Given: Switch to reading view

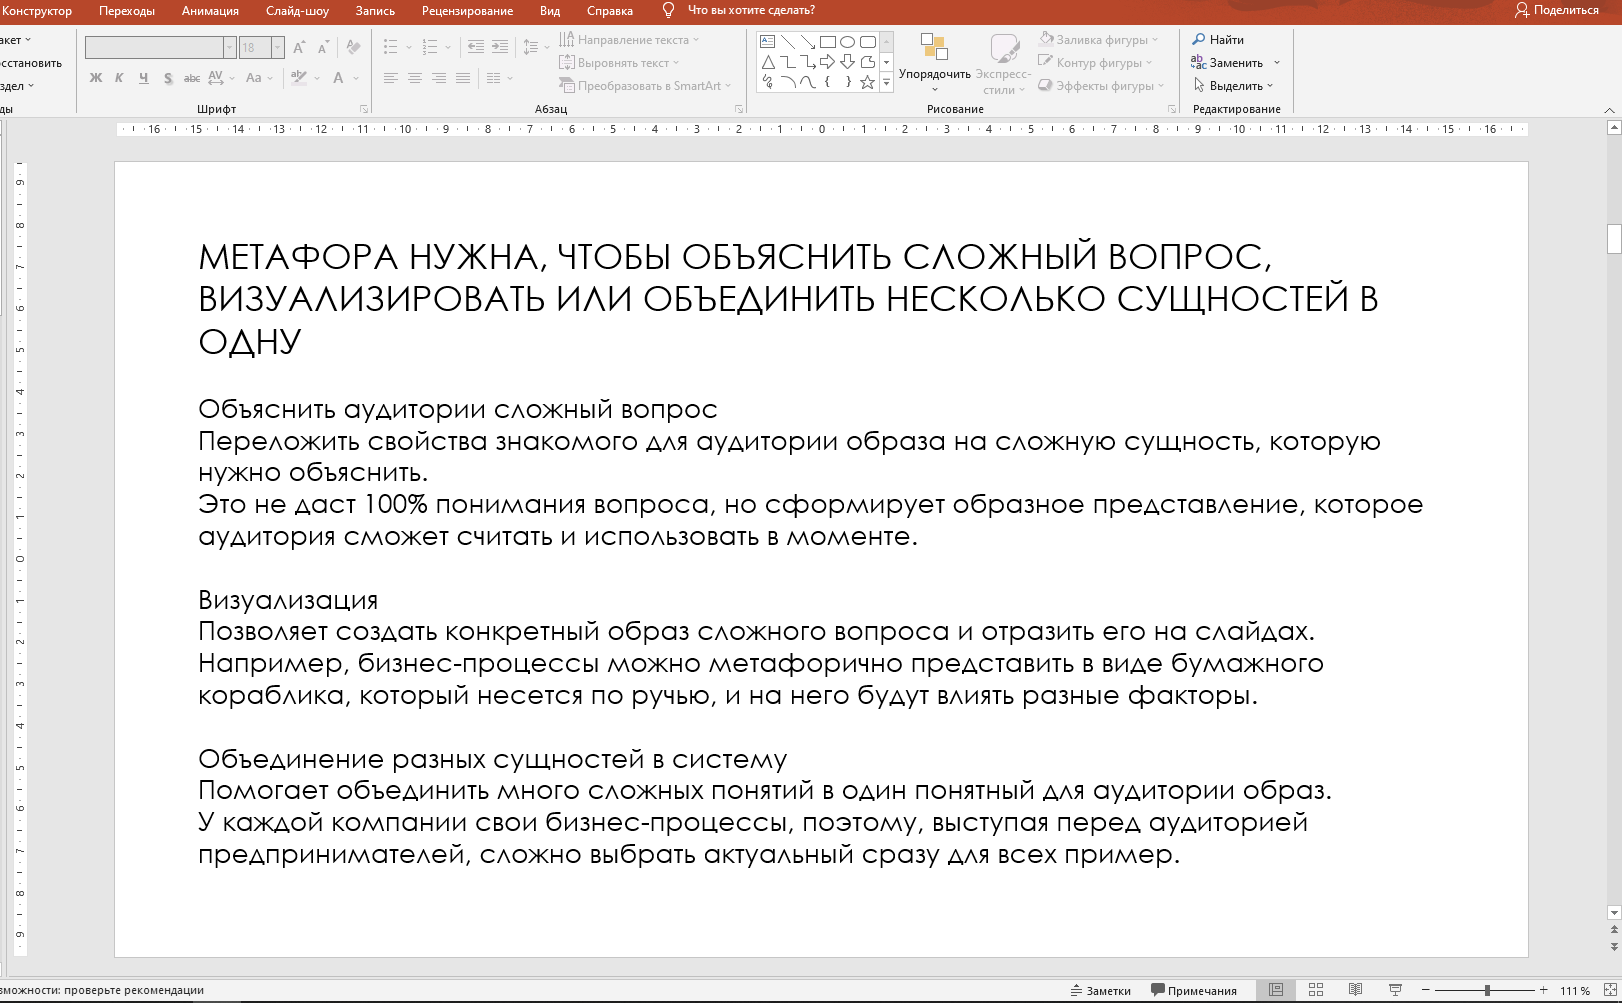Looking at the screenshot, I should 1355,990.
